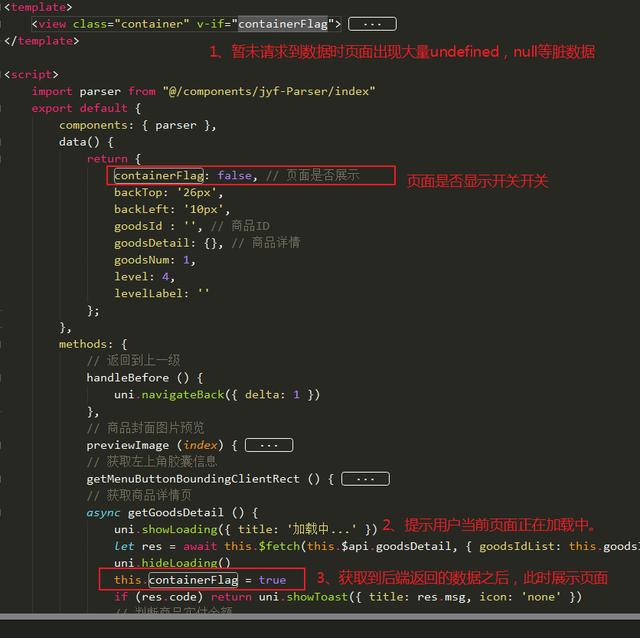Expand folded getMenuButtonBoundingClientRect method body
The height and width of the screenshot is (638, 640).
[x=365, y=479]
